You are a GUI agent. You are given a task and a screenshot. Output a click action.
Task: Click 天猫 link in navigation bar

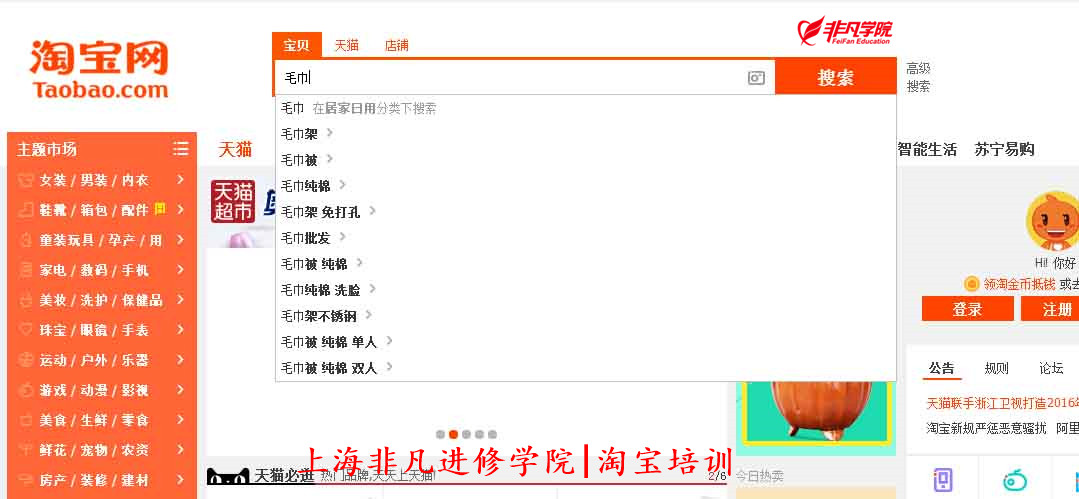pos(235,149)
